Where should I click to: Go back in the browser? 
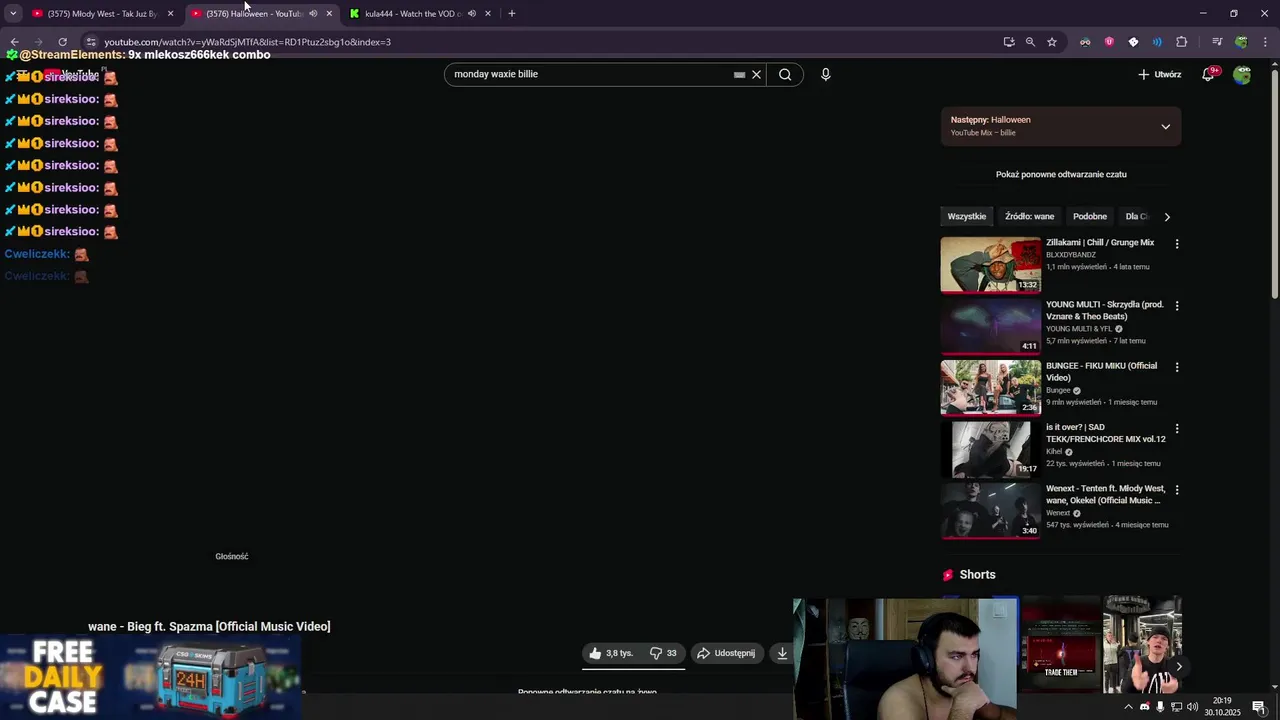coord(14,42)
